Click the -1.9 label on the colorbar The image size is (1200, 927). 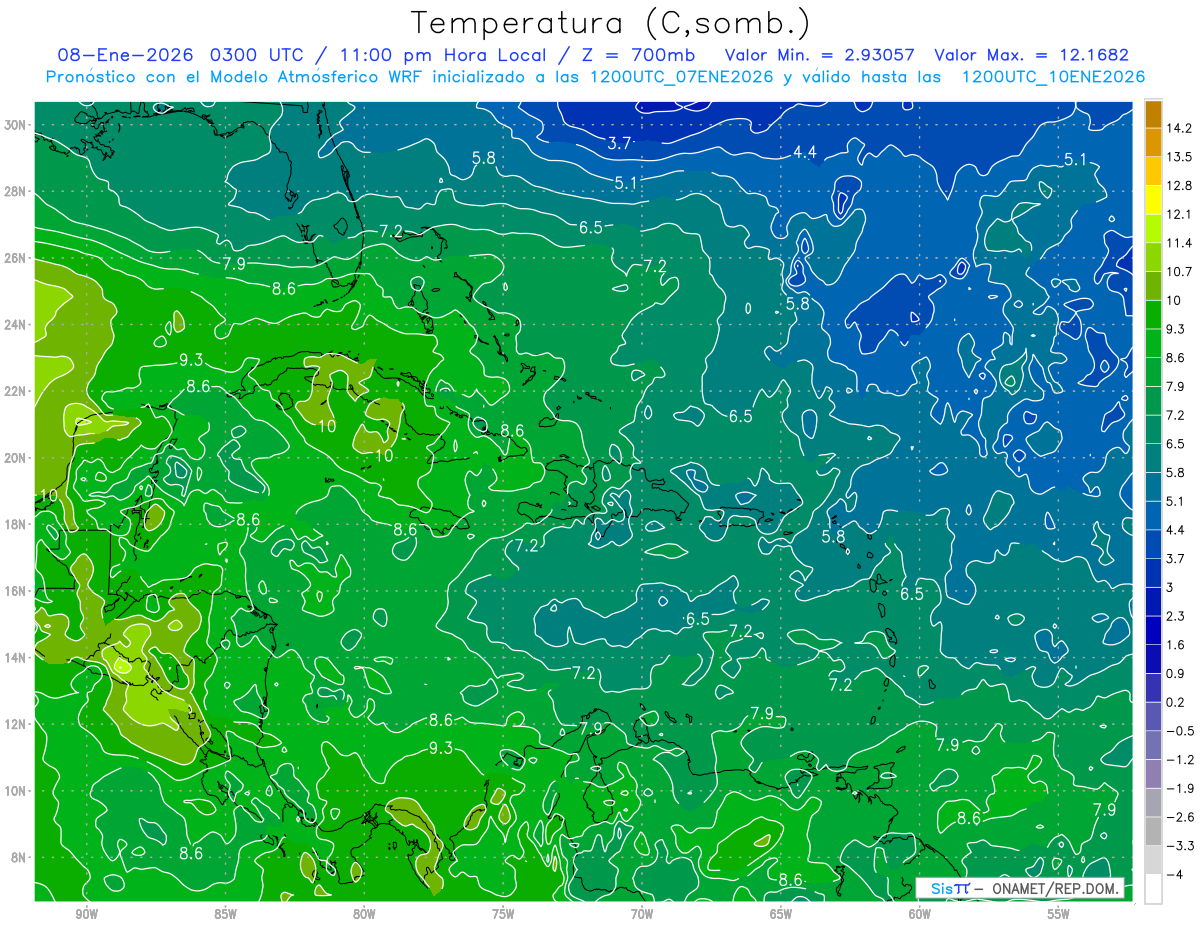[x=1179, y=788]
